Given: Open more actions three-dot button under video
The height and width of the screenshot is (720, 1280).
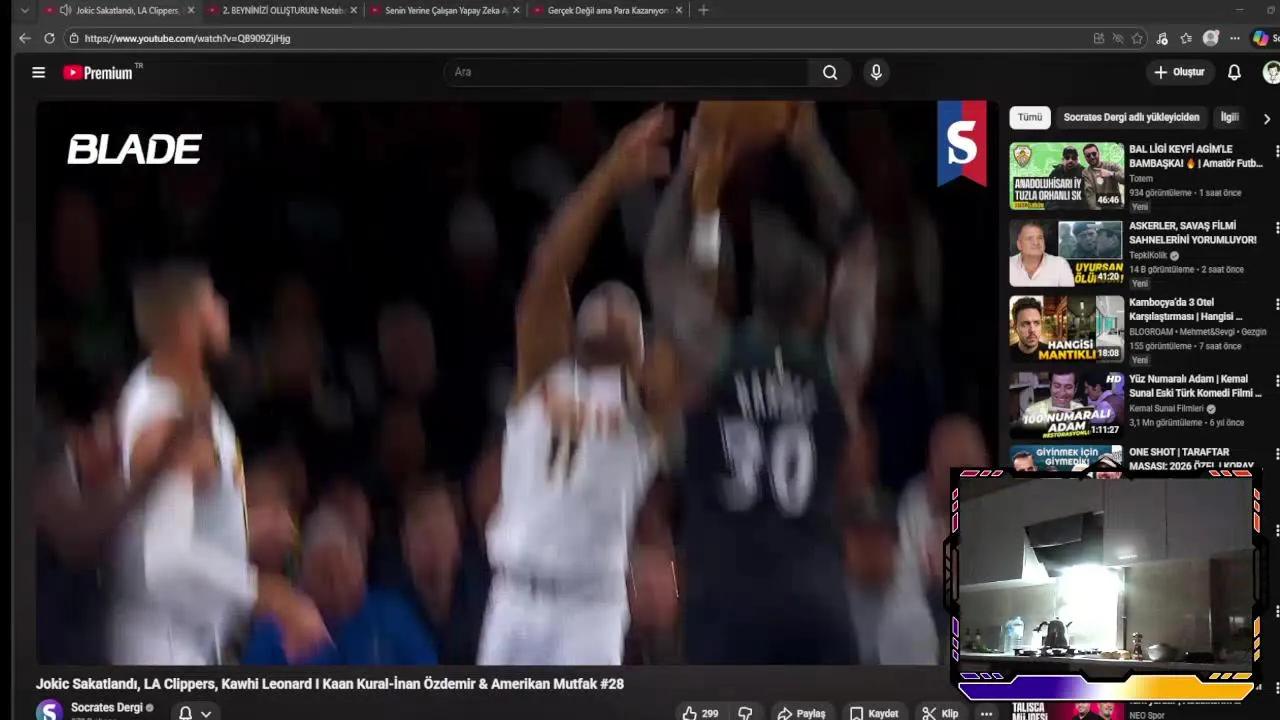Looking at the screenshot, I should click(986, 713).
